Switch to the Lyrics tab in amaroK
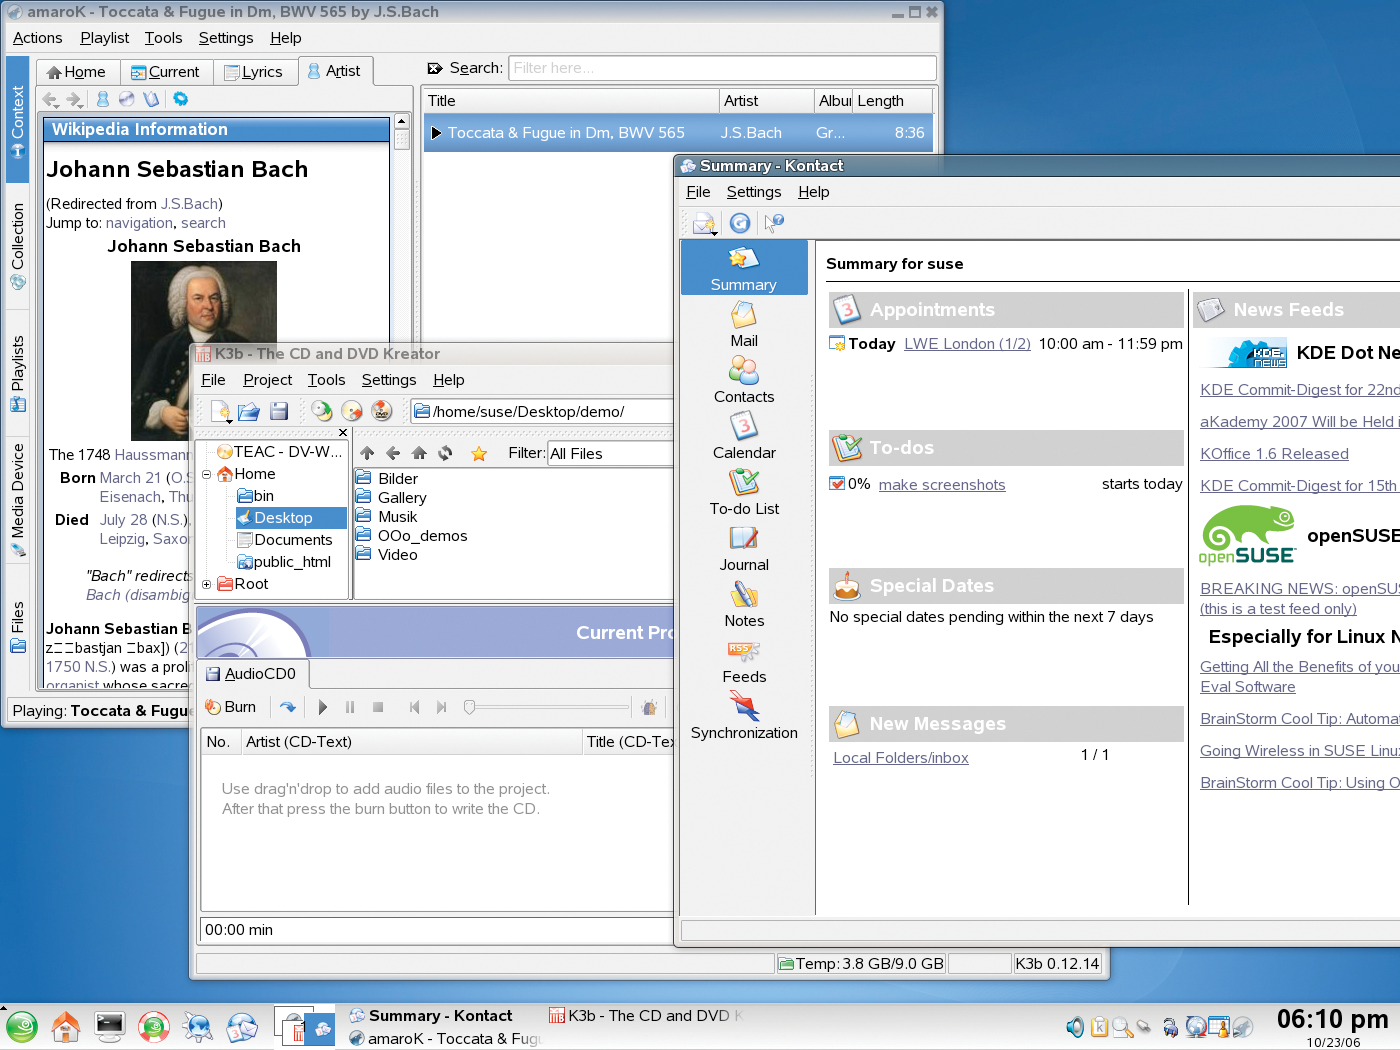 (254, 72)
